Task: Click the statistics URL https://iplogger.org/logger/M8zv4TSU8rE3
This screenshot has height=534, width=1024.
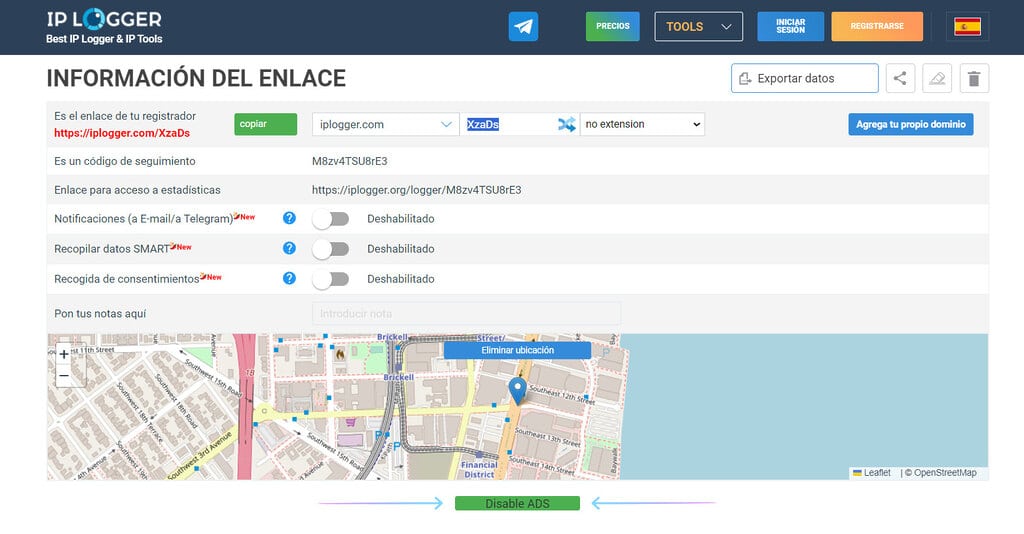Action: click(417, 190)
